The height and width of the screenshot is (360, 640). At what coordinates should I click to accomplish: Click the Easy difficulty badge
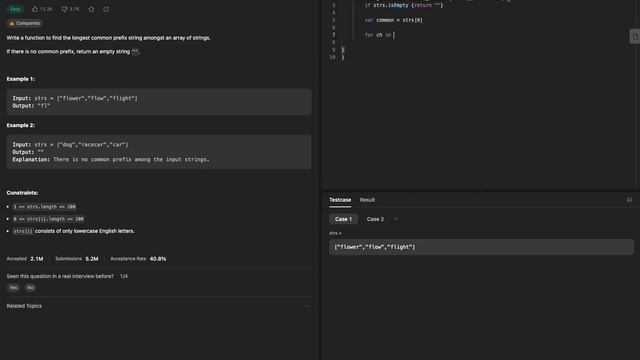[x=16, y=9]
